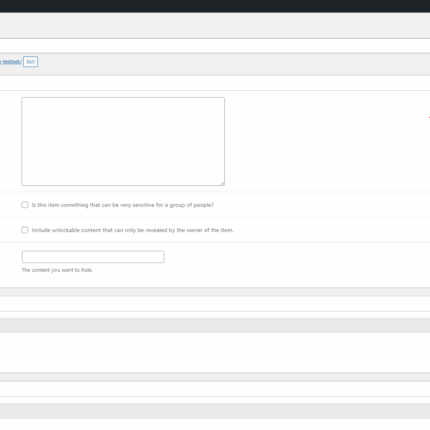
Task: Open the permalink ending in testnet/
Action: tap(10, 62)
